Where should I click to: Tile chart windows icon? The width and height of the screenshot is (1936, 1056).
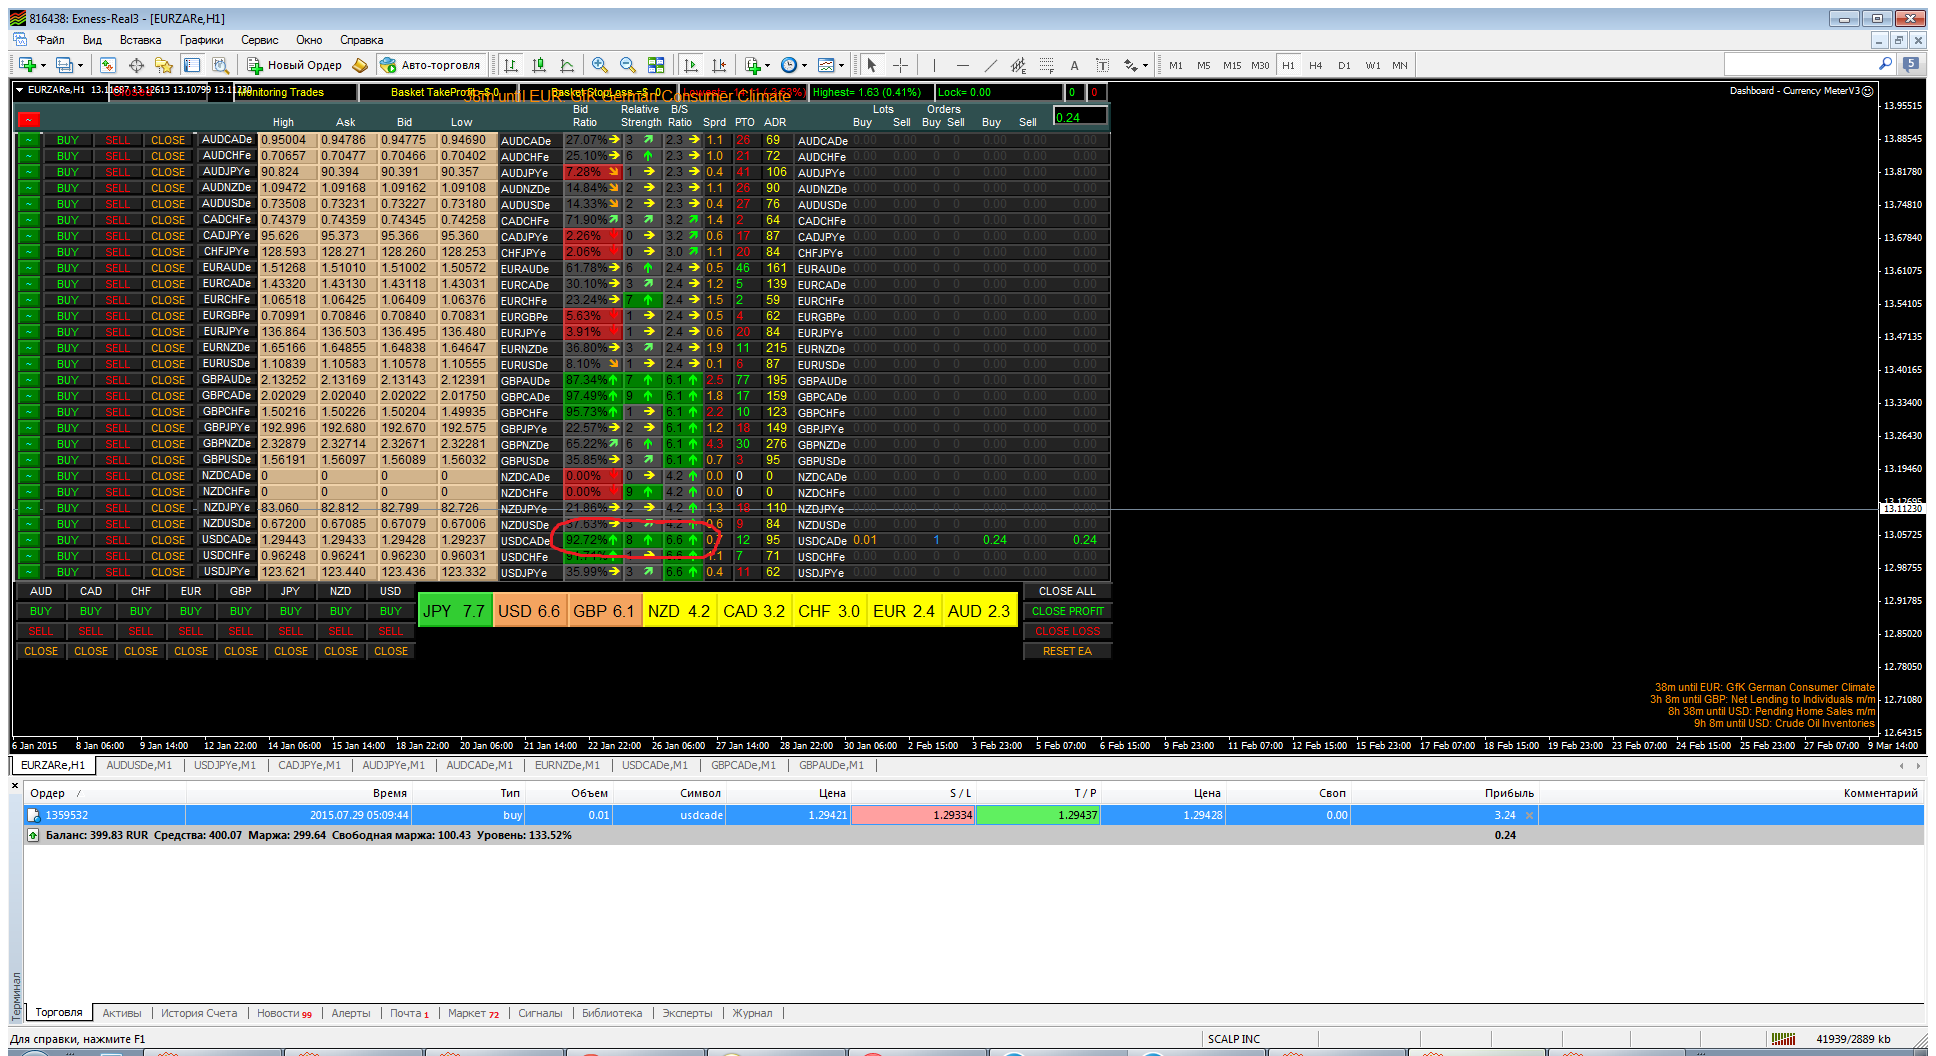pos(656,65)
